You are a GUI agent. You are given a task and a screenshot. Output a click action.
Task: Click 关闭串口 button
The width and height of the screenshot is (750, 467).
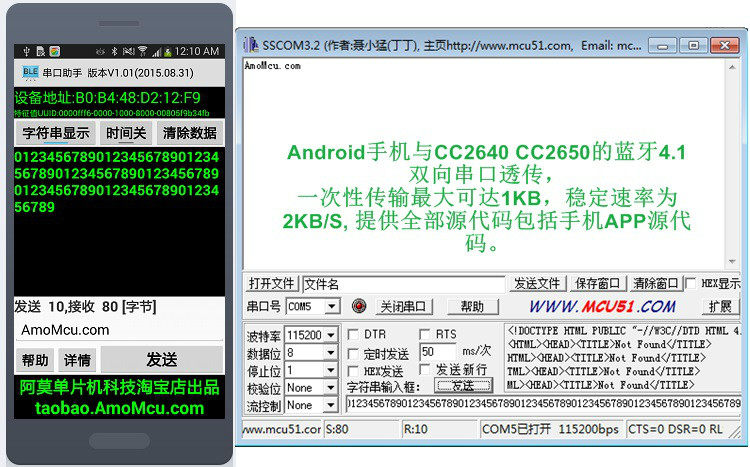tap(403, 307)
